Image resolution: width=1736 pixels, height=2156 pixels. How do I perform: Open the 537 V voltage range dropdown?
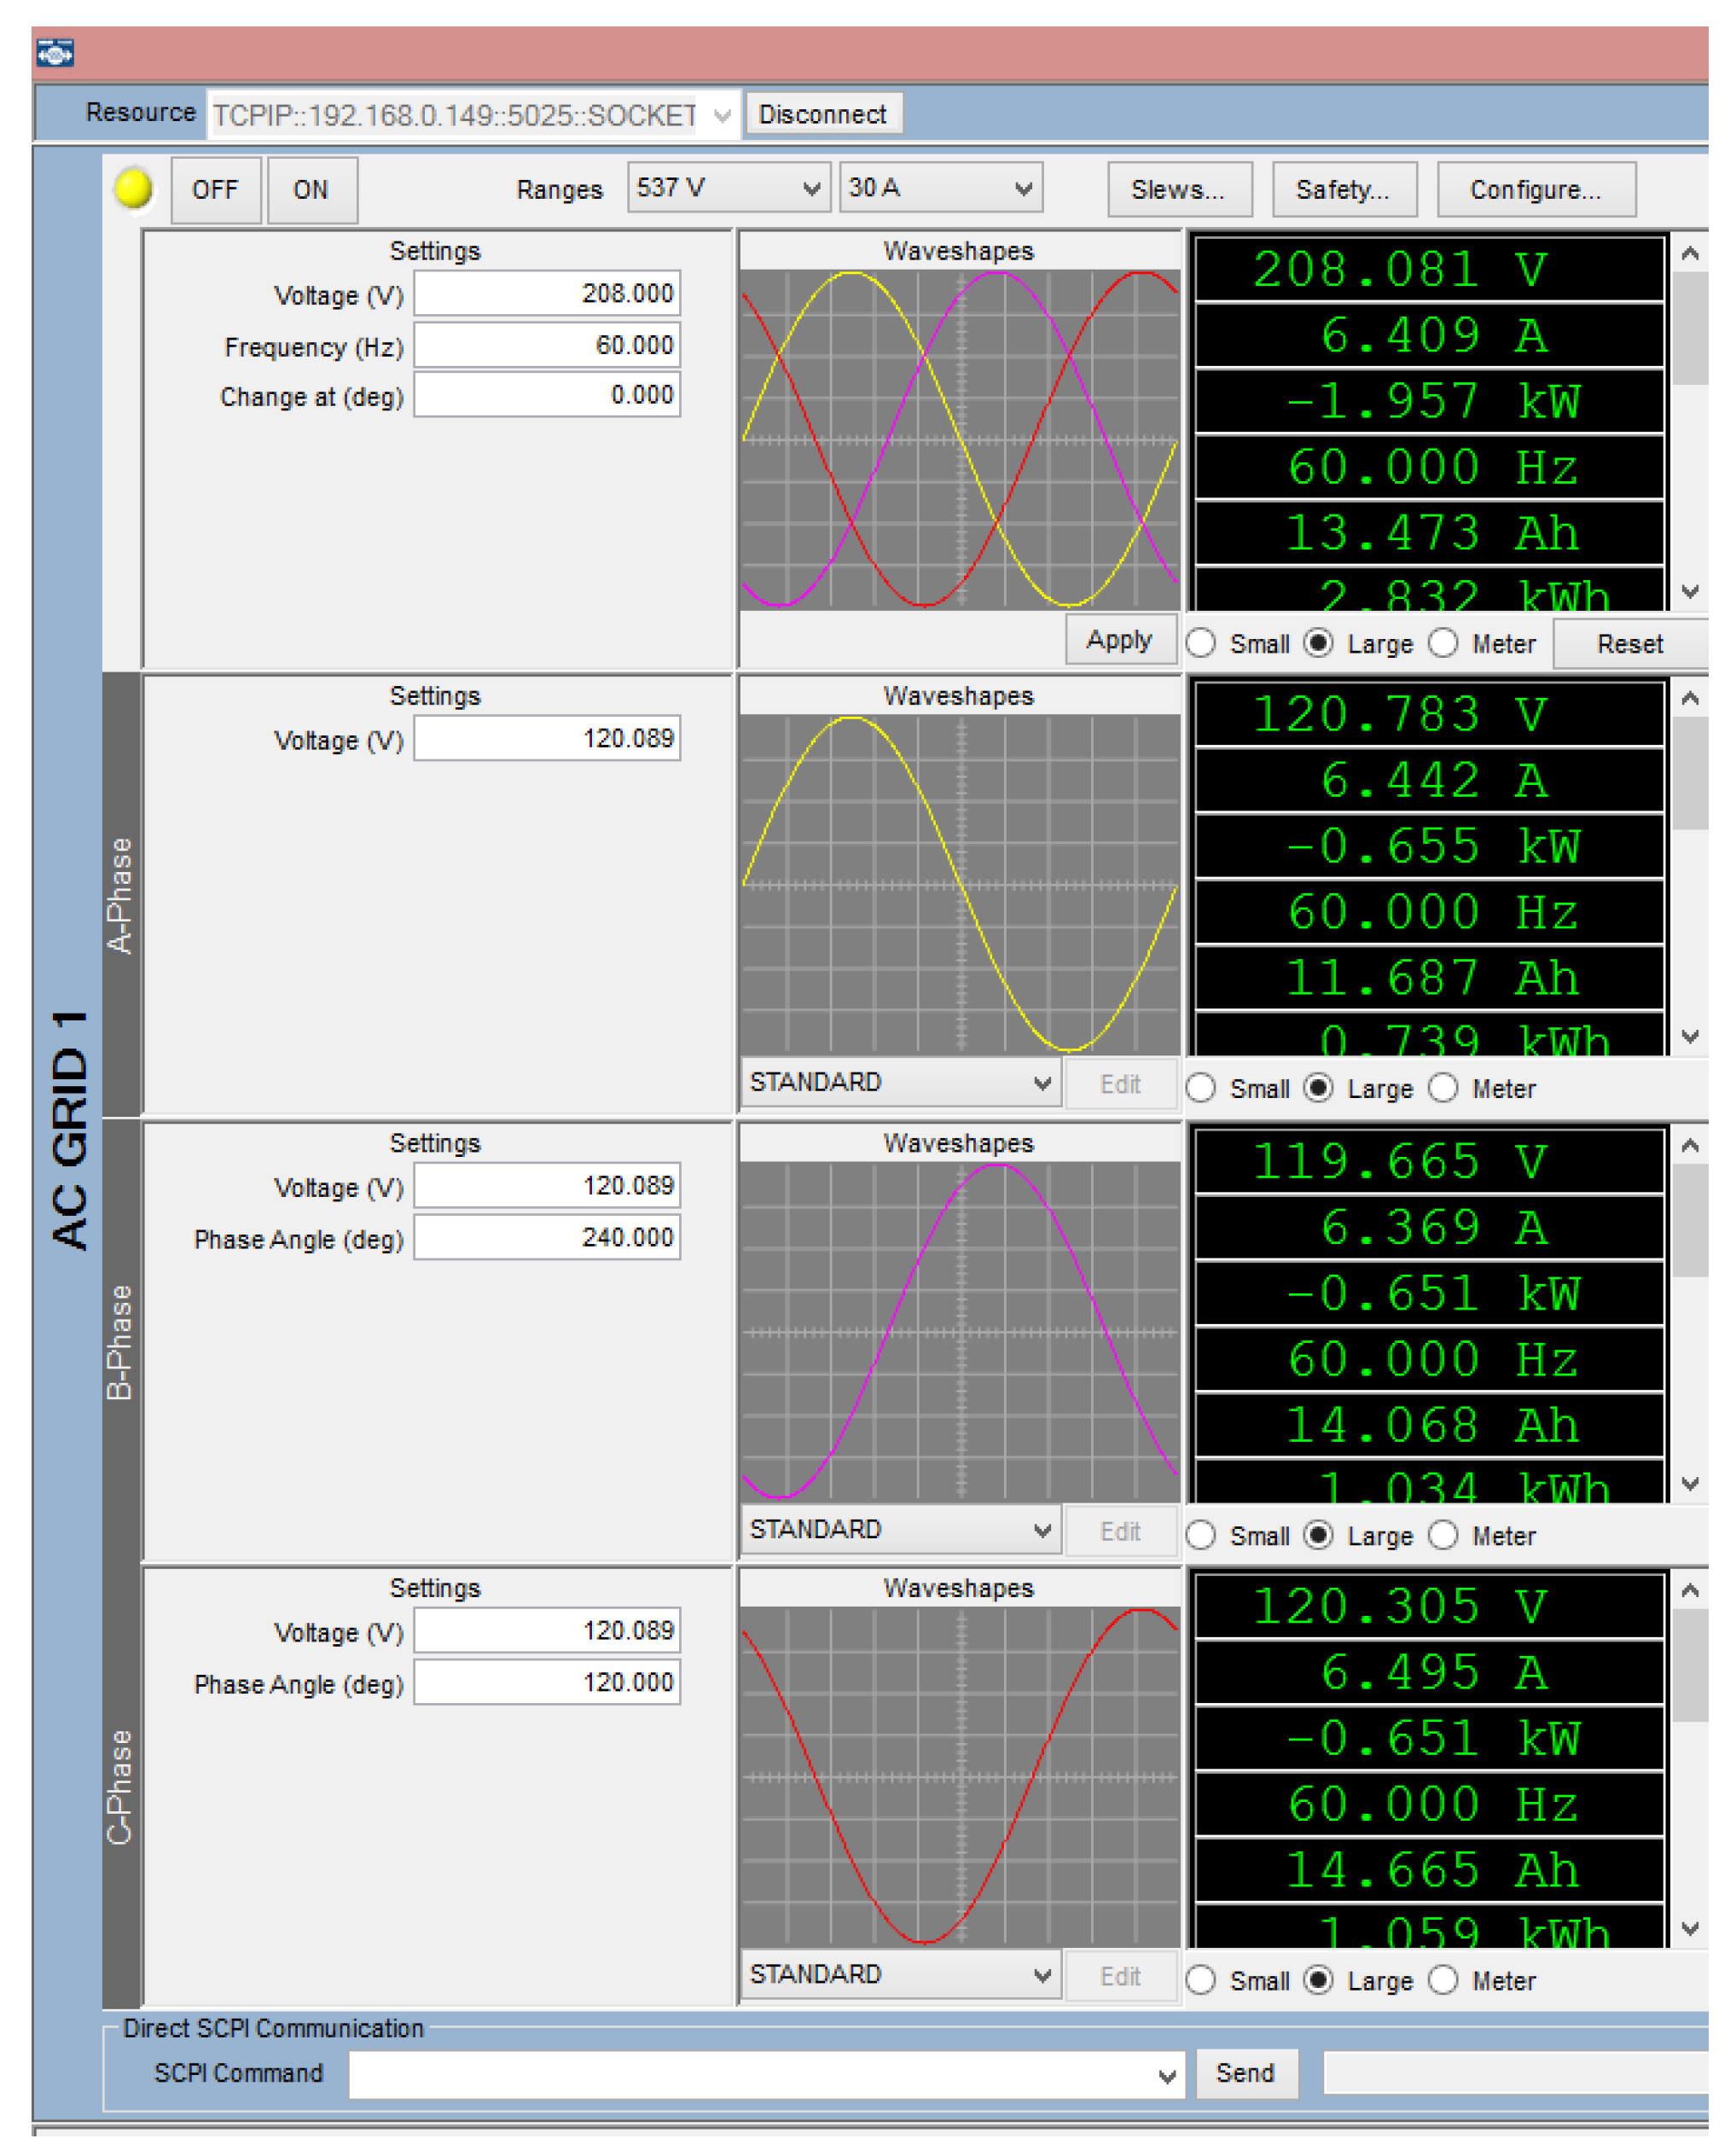point(728,188)
